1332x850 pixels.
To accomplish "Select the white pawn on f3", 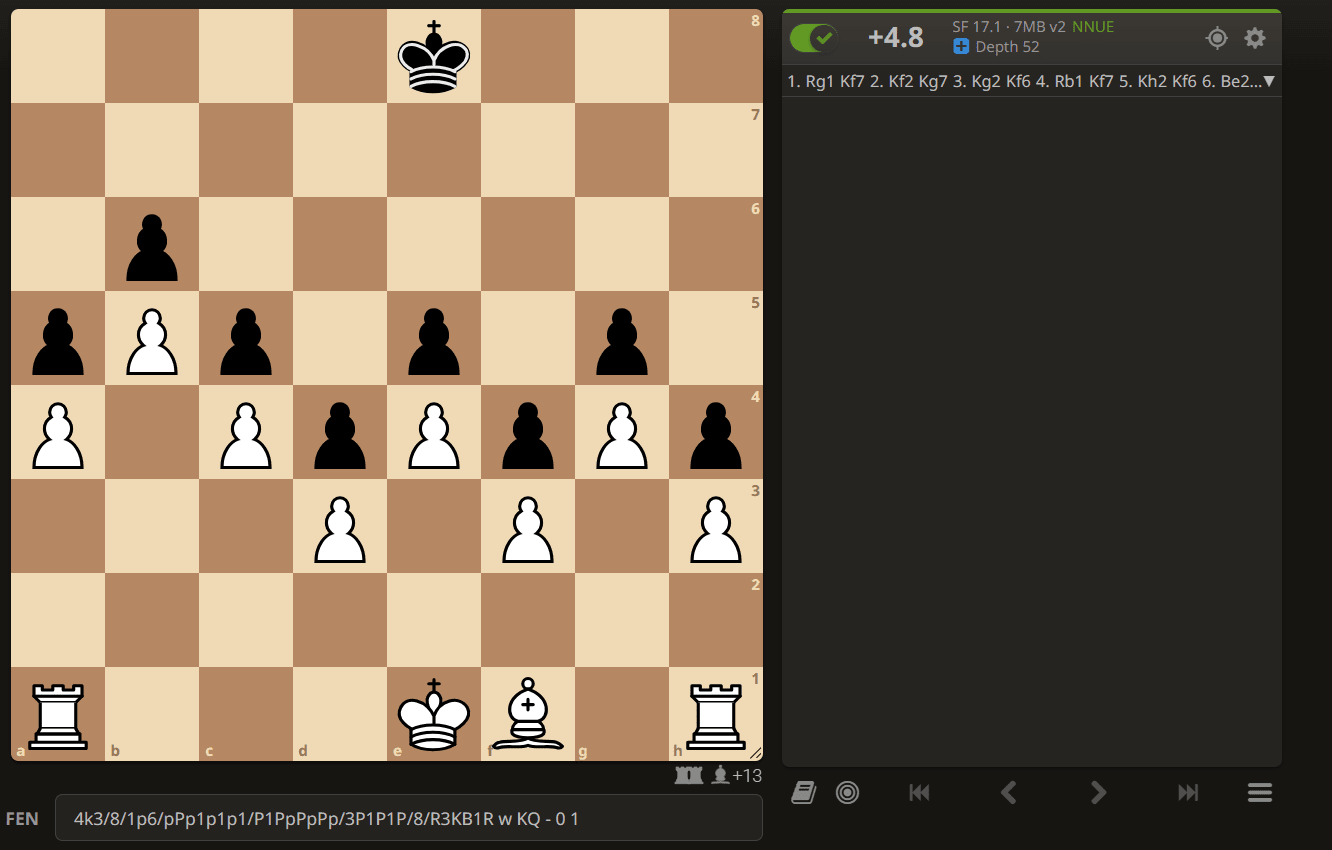I will pyautogui.click(x=528, y=527).
